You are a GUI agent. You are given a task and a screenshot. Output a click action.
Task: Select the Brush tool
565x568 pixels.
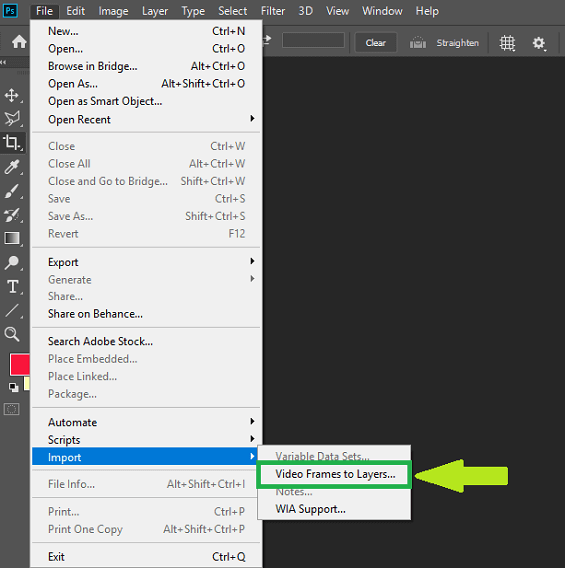(x=12, y=191)
